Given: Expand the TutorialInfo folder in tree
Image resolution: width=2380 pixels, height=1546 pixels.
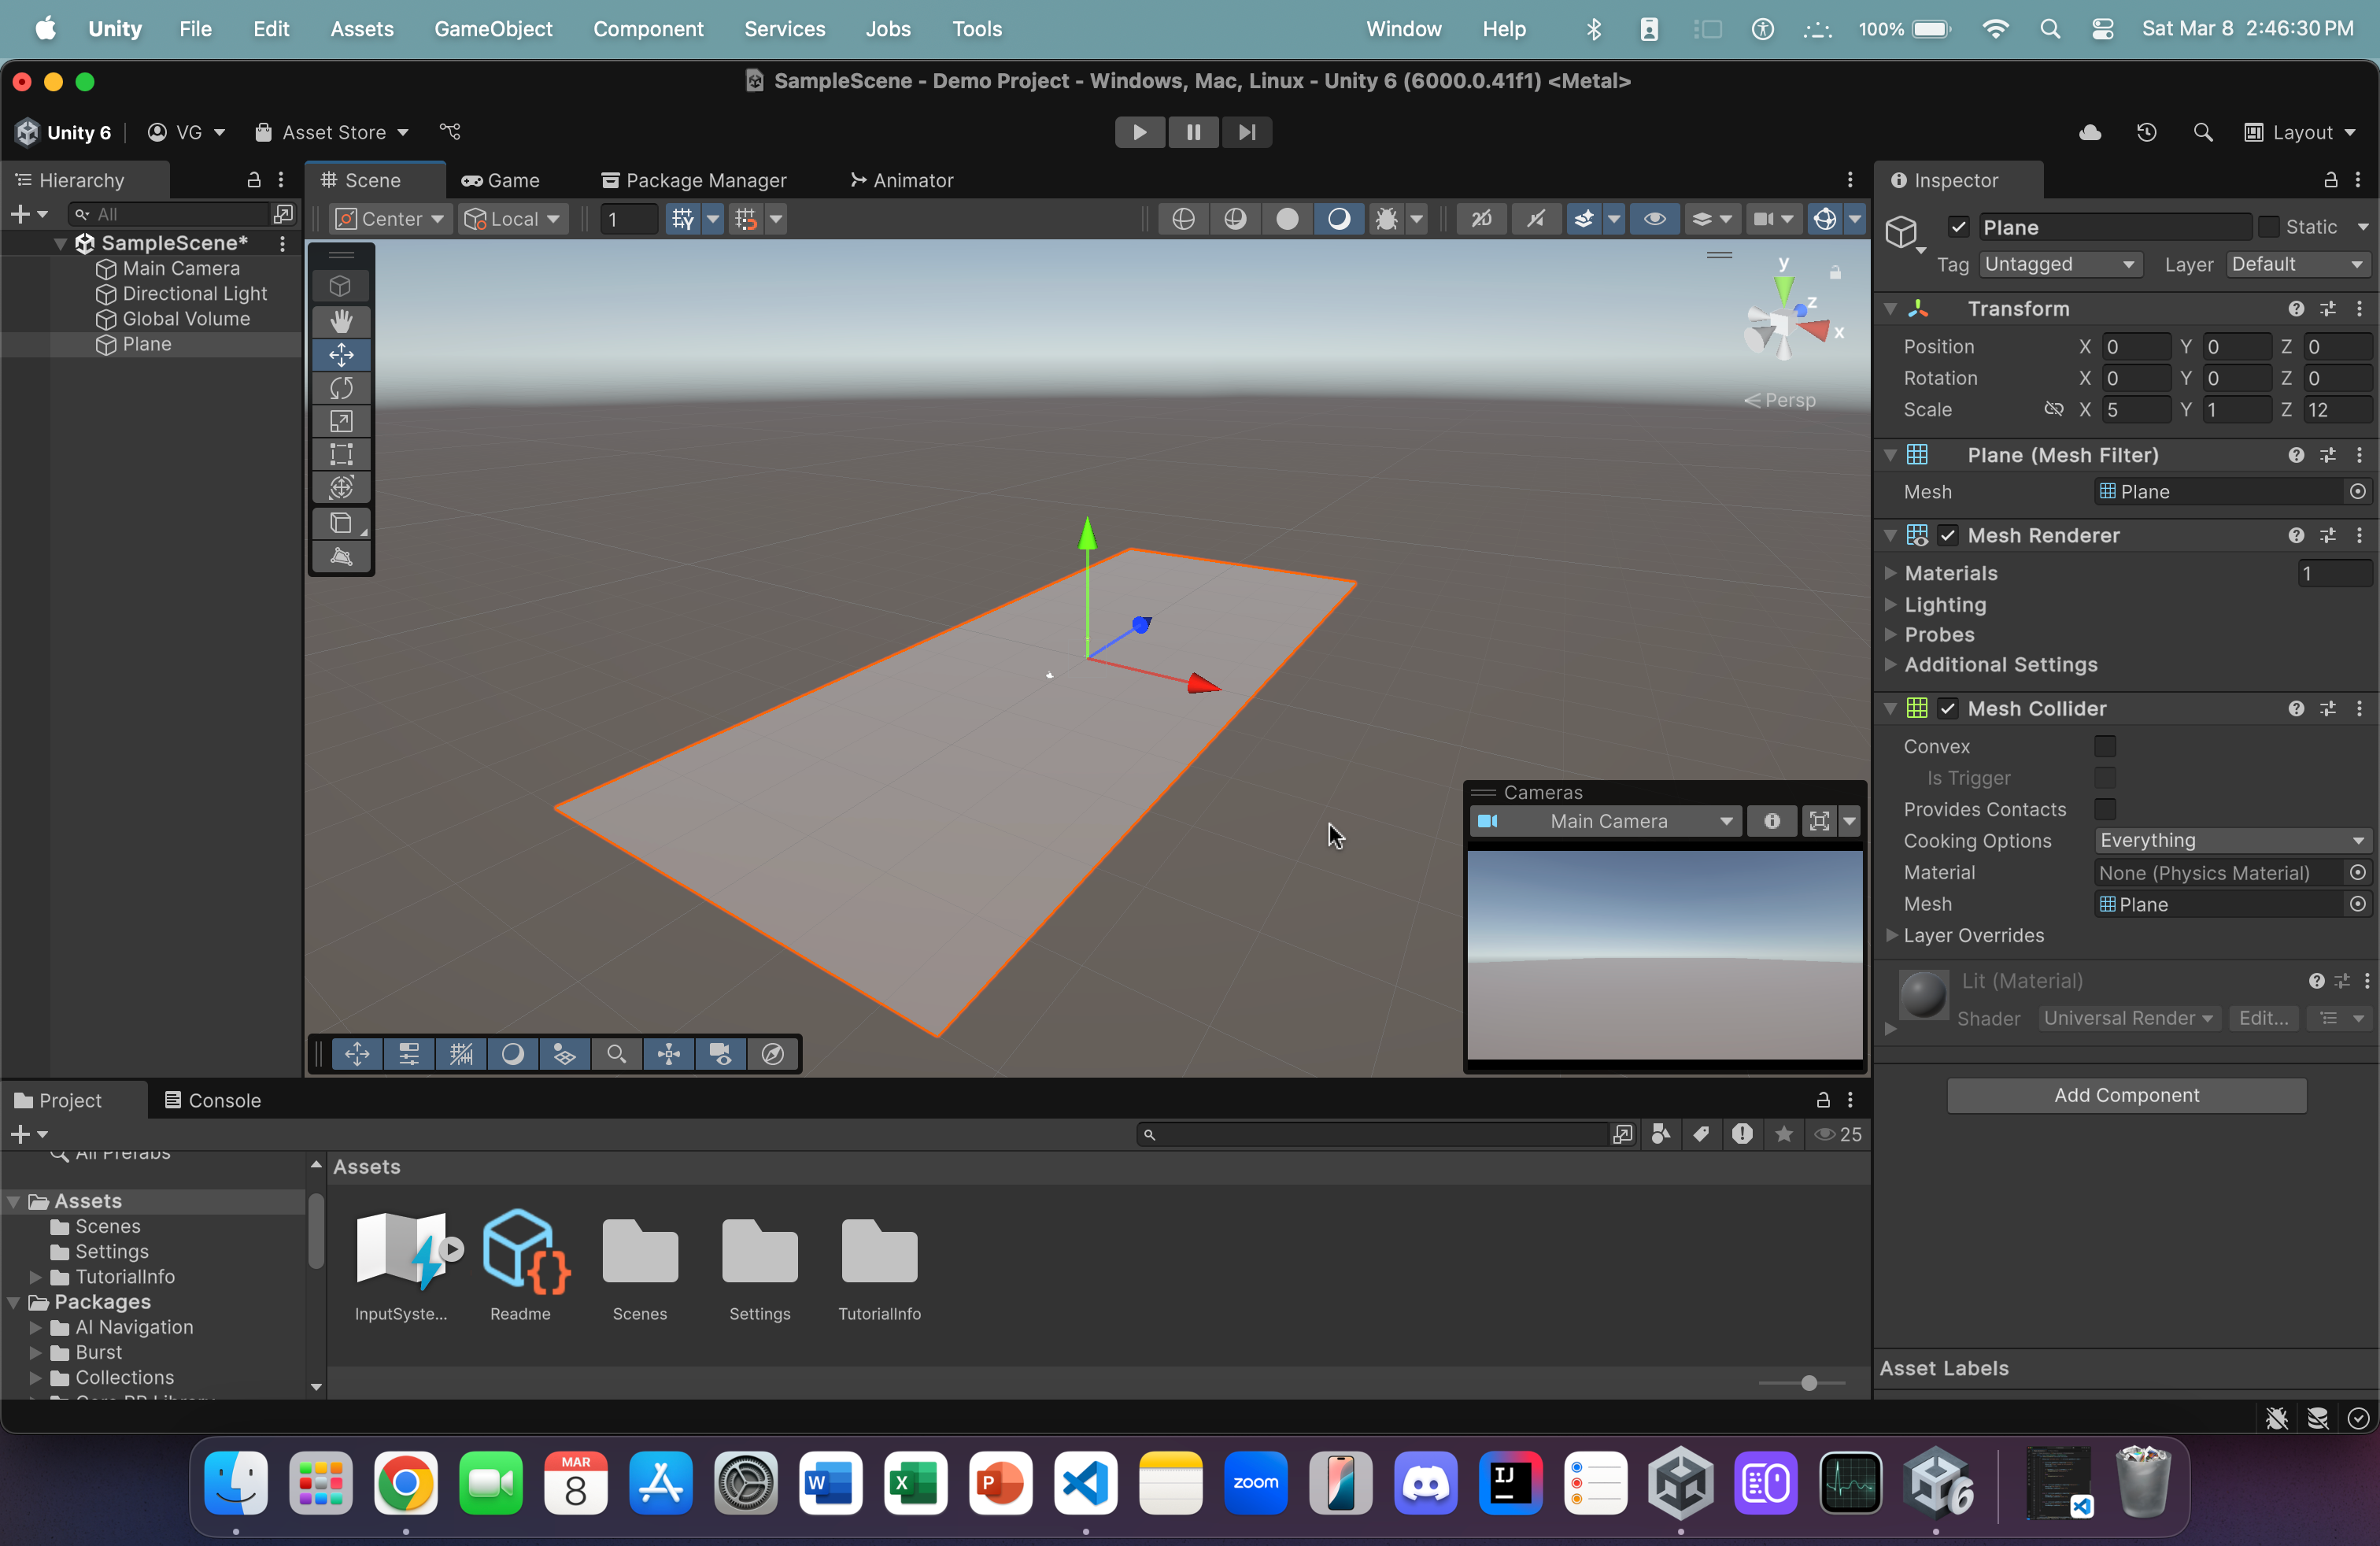Looking at the screenshot, I should click(x=36, y=1277).
